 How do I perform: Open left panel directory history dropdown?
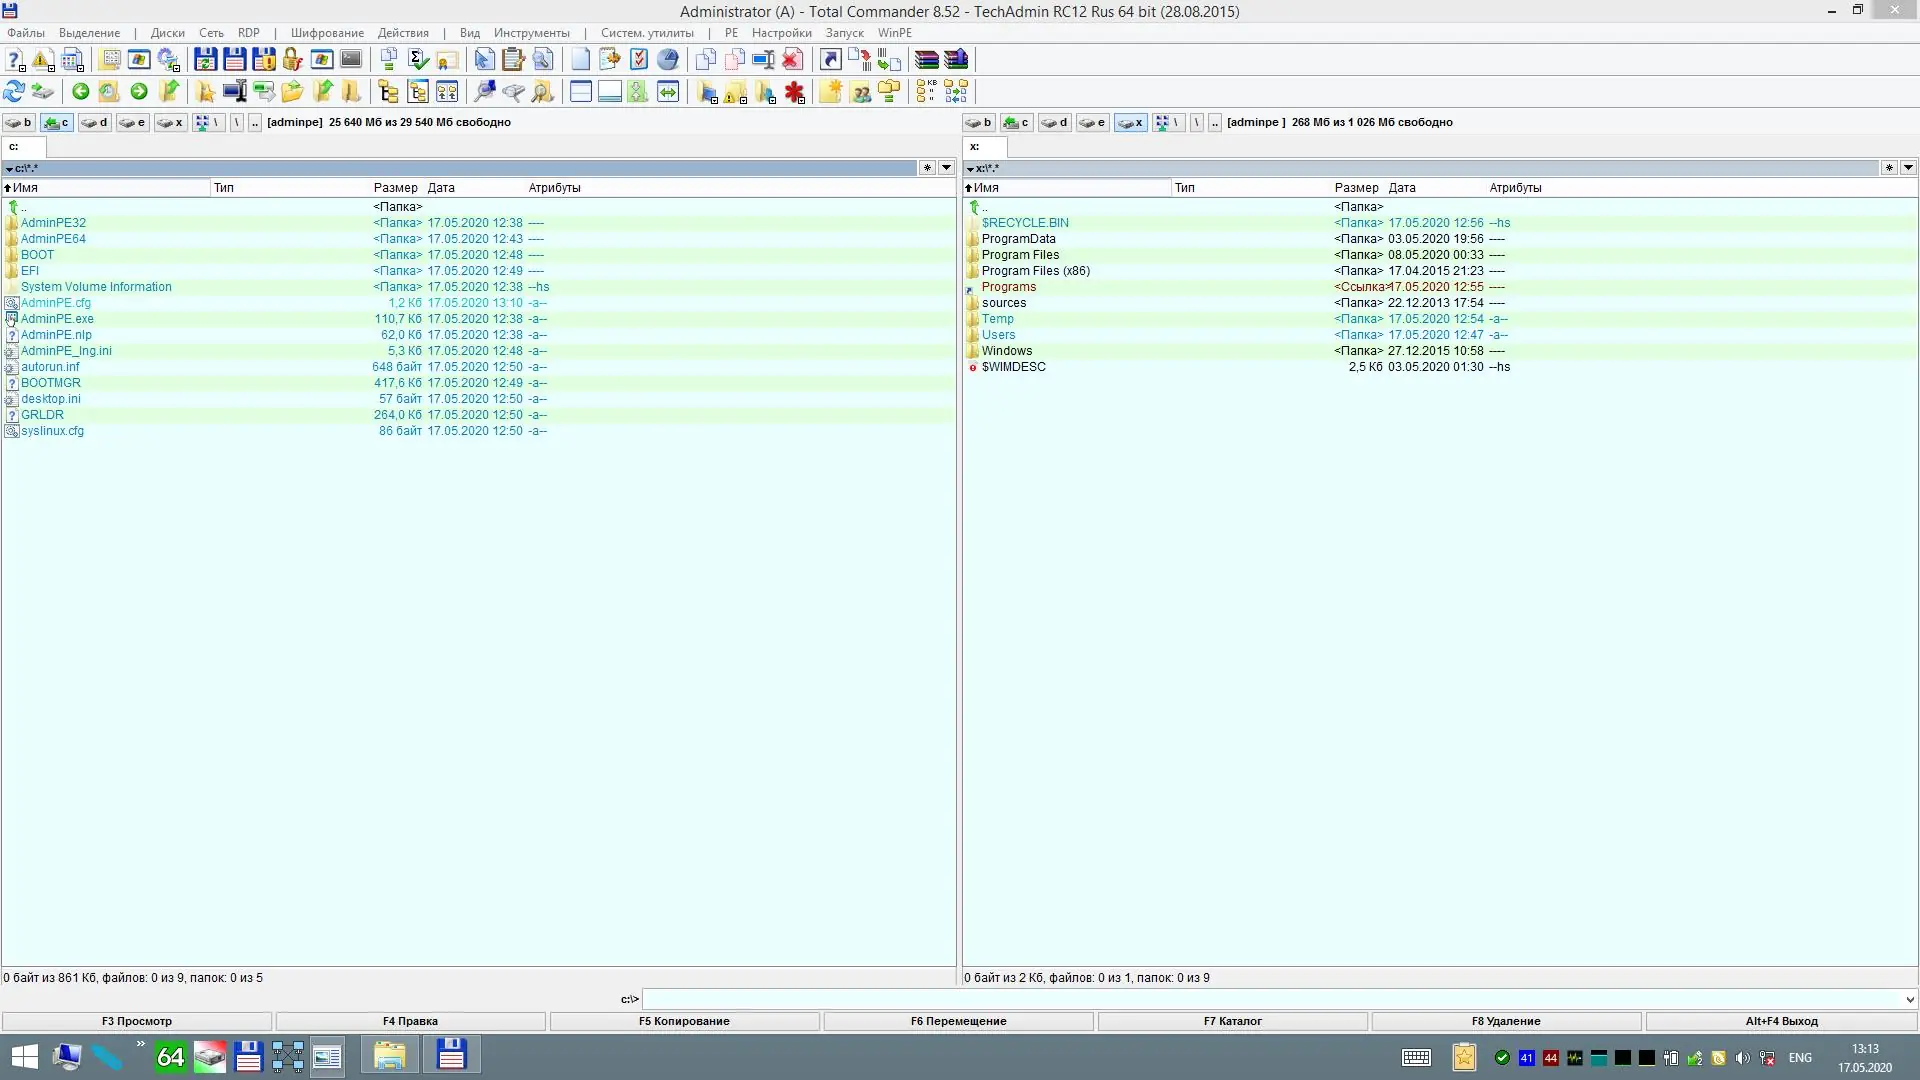[946, 168]
